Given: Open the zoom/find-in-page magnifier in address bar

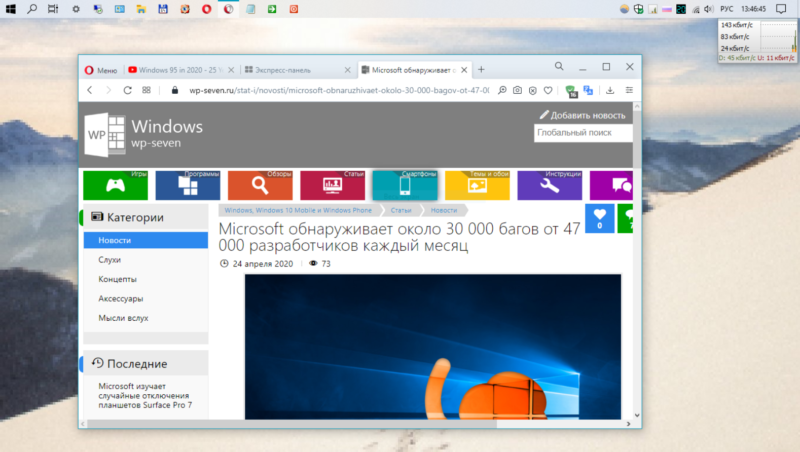Looking at the screenshot, I should (x=502, y=90).
